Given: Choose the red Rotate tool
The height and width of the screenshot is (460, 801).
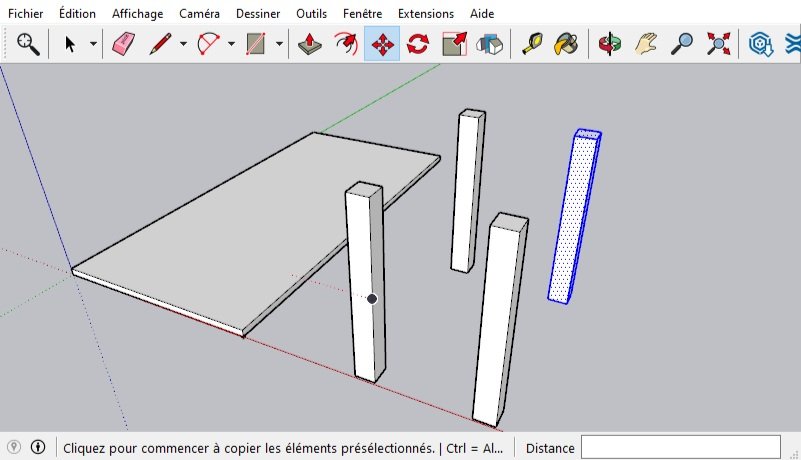Looking at the screenshot, I should tap(418, 44).
